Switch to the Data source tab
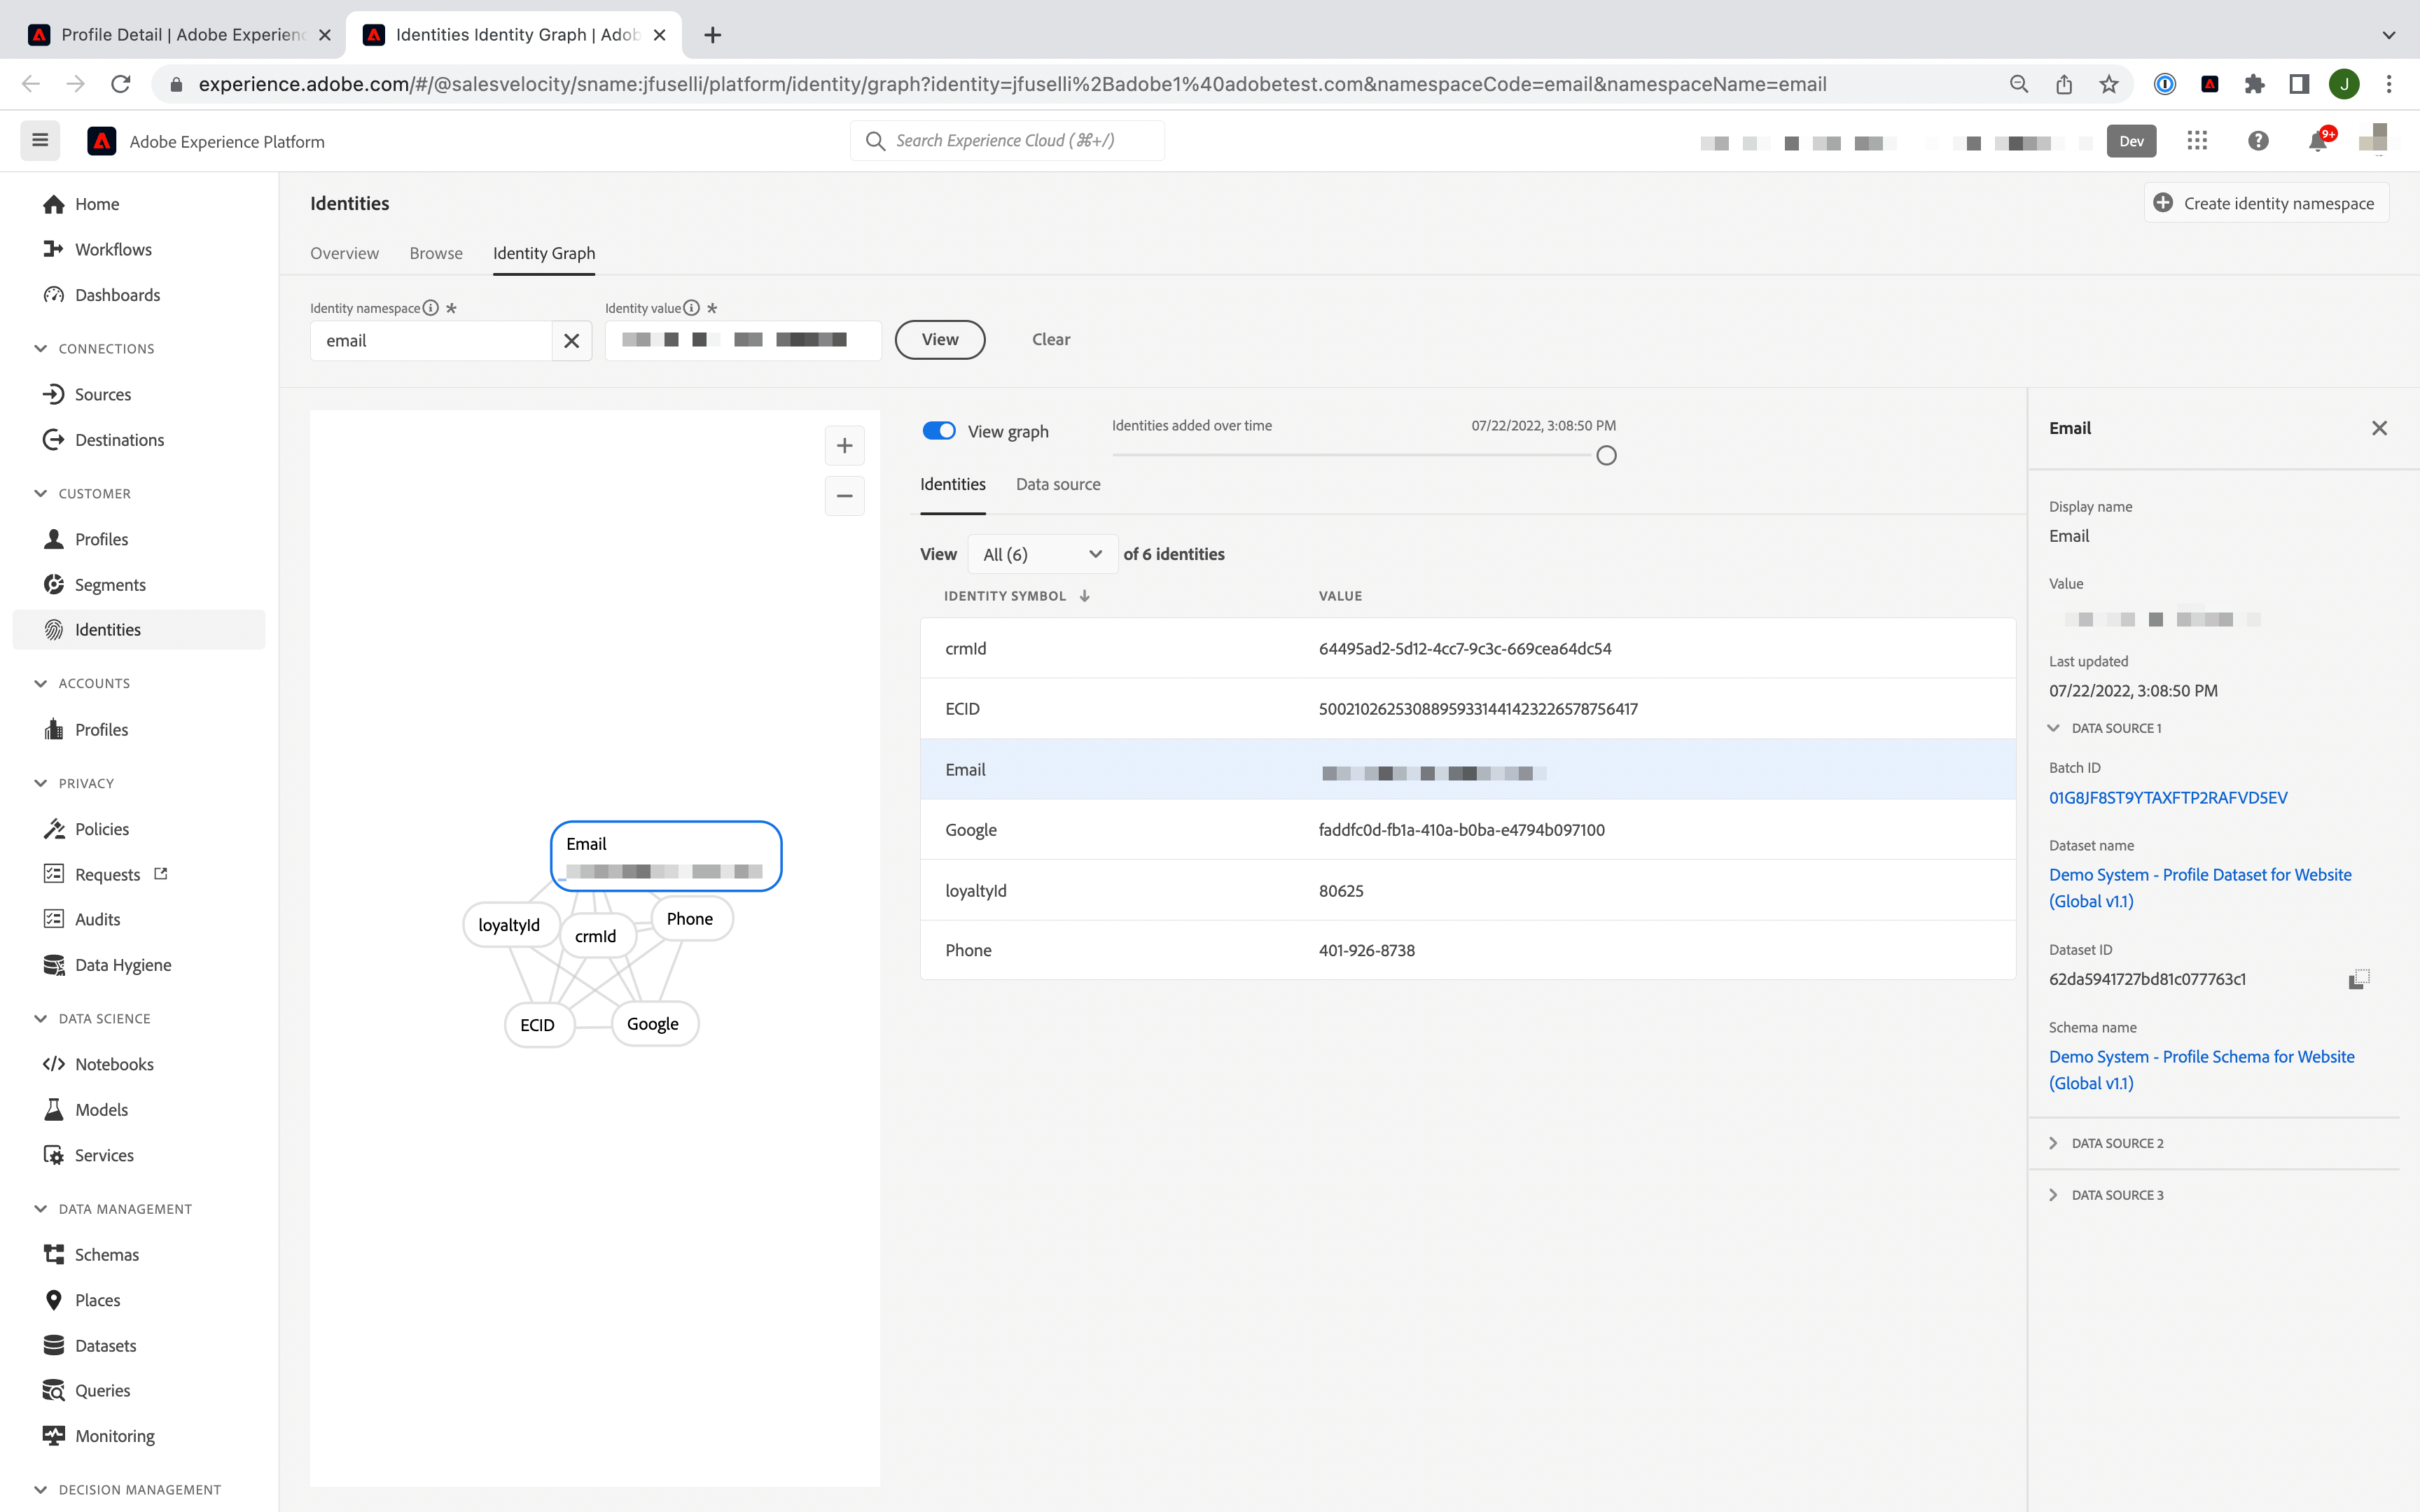 [x=1057, y=482]
